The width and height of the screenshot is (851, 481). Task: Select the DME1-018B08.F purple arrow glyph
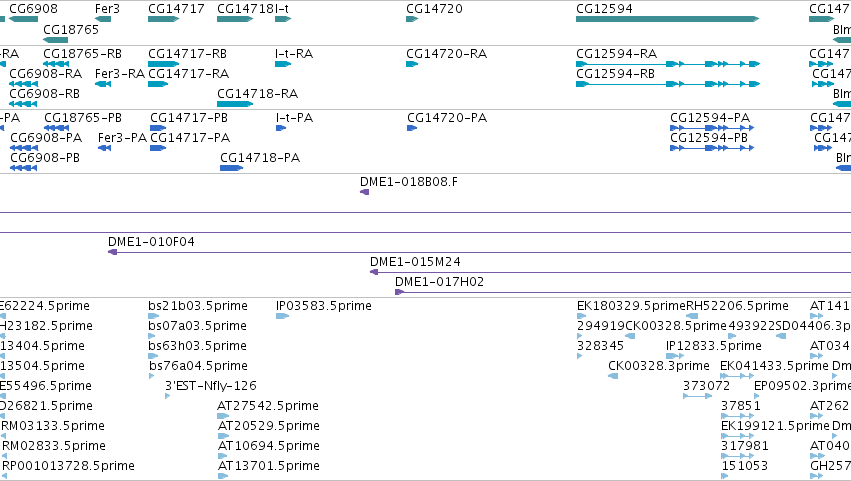365,192
